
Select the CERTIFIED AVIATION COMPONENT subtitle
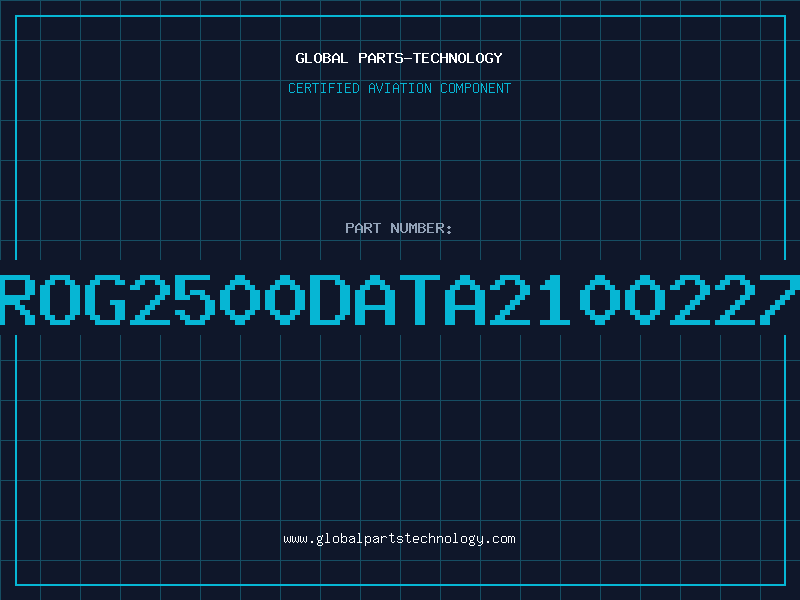[x=399, y=88]
